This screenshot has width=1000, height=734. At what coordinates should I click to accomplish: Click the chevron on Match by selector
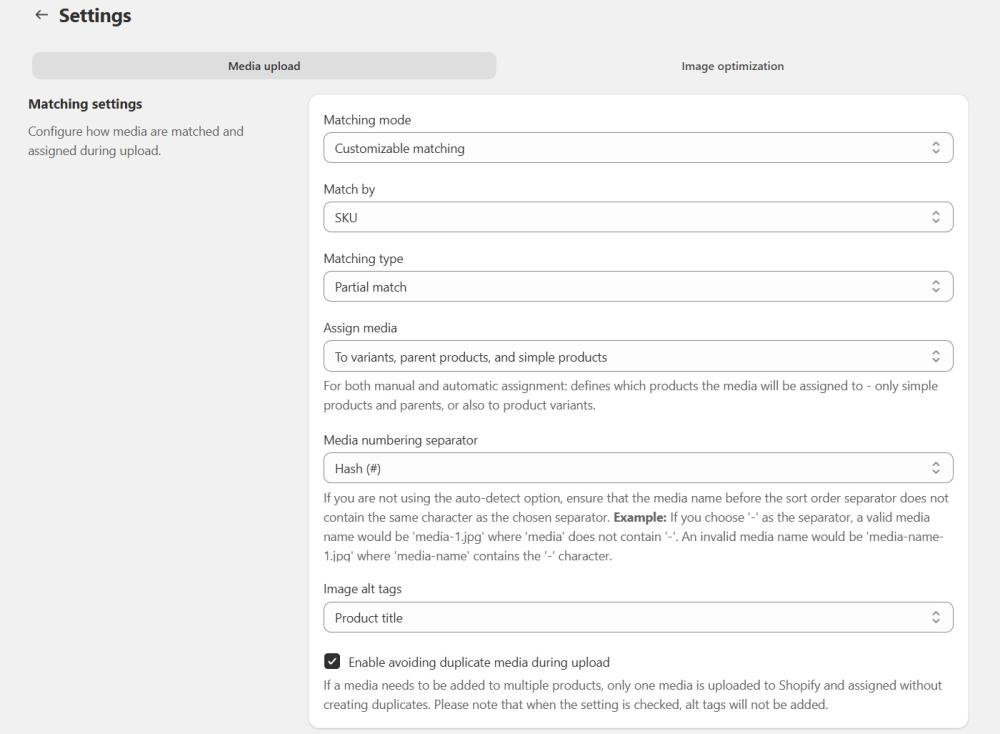(938, 216)
